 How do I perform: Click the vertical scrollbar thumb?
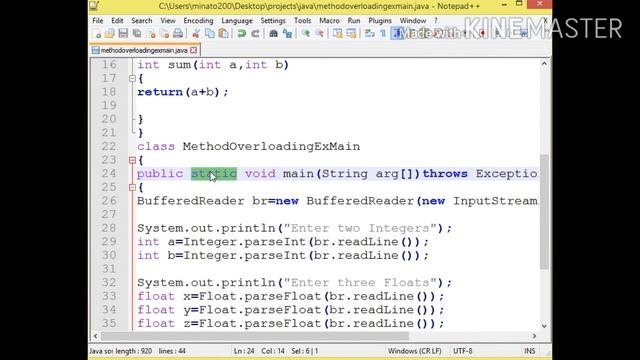(544, 211)
